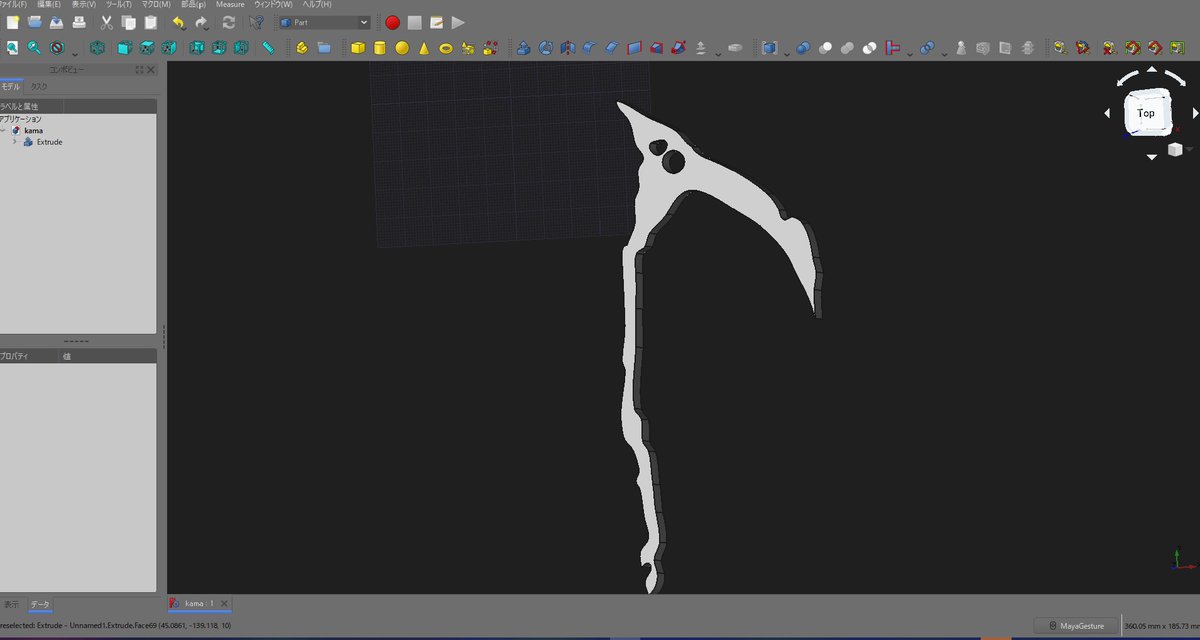This screenshot has height=640, width=1200.
Task: Select the Fillet tool icon
Action: 589,47
